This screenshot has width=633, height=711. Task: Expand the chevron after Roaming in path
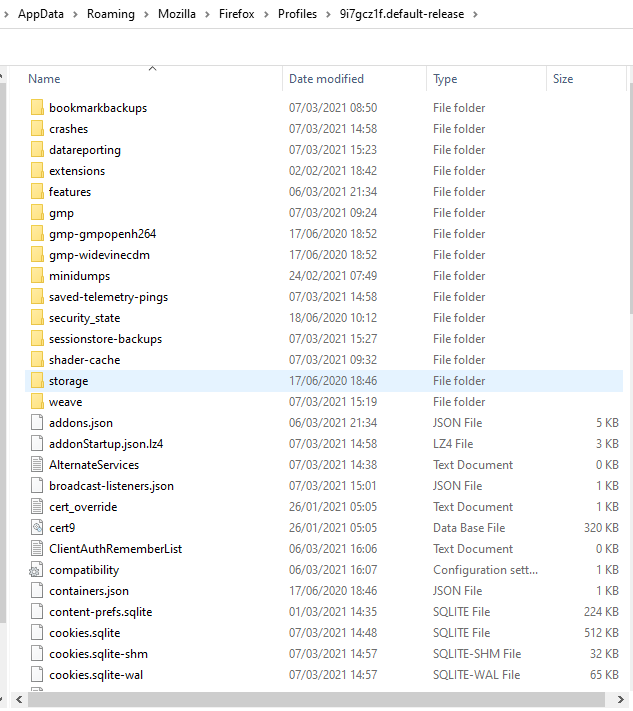pos(146,15)
